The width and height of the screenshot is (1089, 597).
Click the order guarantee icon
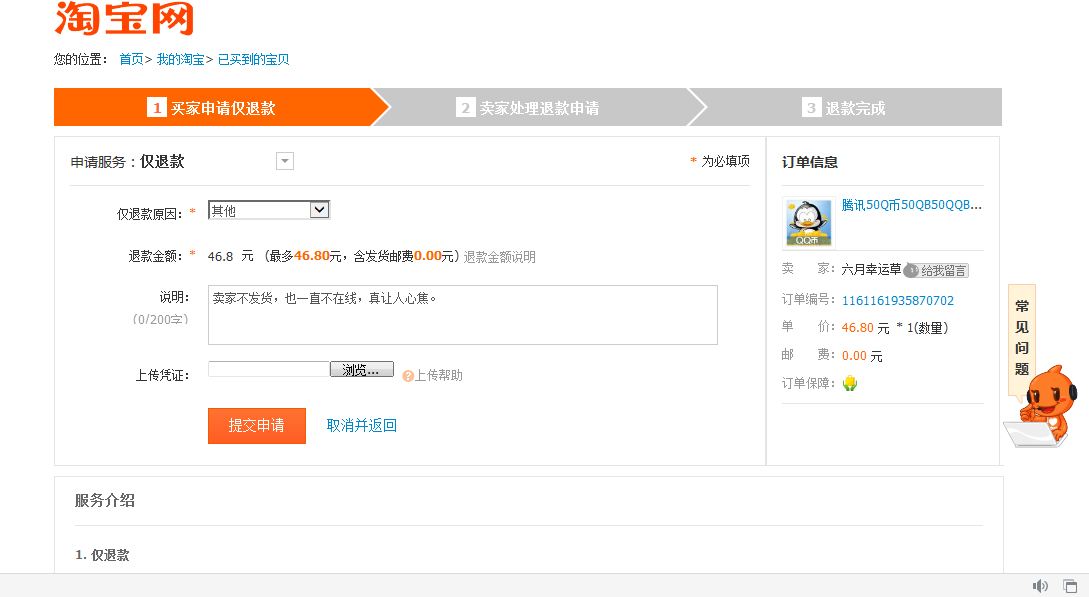(x=850, y=383)
